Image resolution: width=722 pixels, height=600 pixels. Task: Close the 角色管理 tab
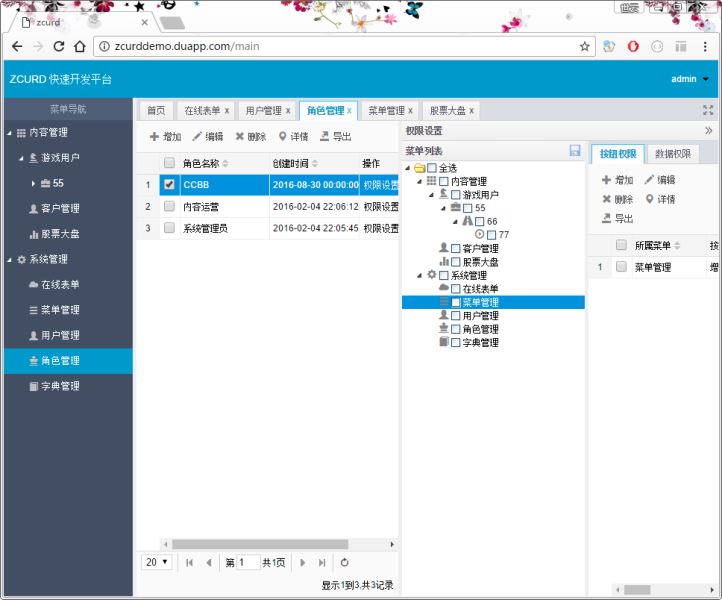[349, 111]
